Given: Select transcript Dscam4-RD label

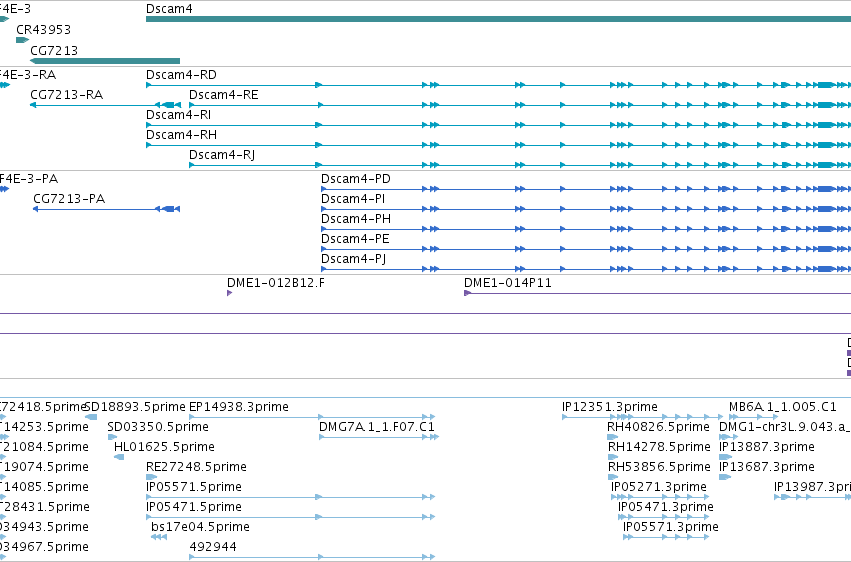Looking at the screenshot, I should [x=181, y=74].
